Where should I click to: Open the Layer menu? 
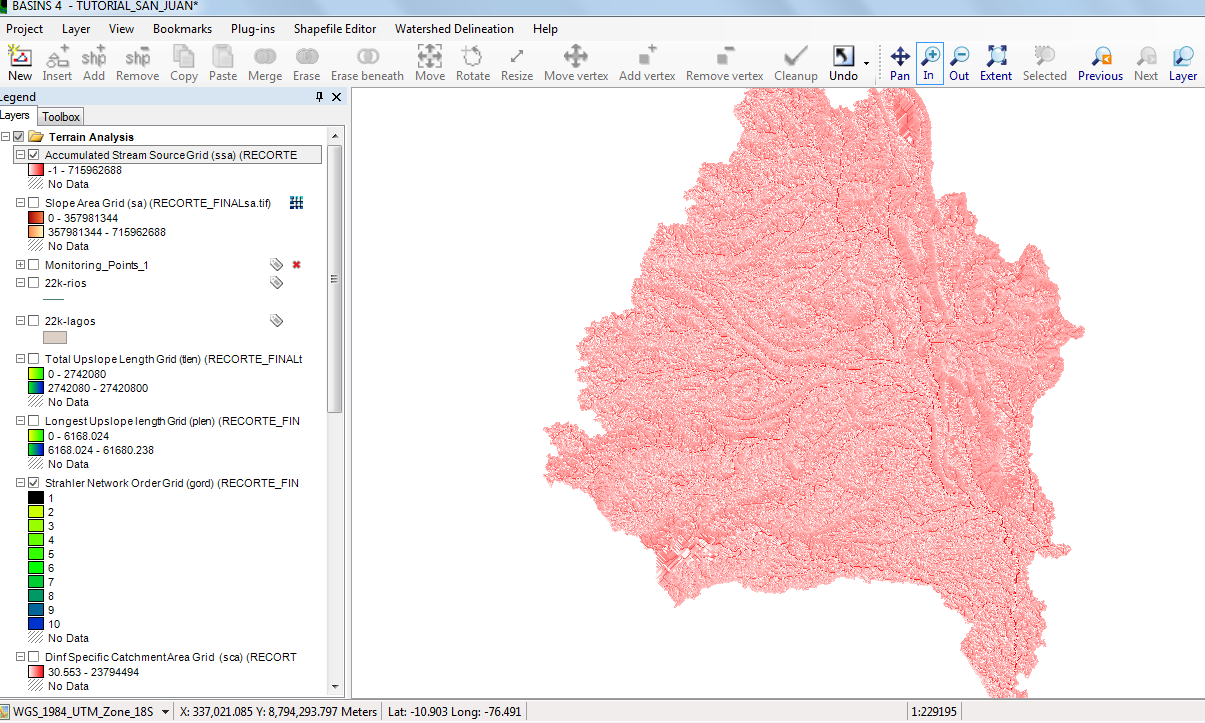pyautogui.click(x=76, y=29)
